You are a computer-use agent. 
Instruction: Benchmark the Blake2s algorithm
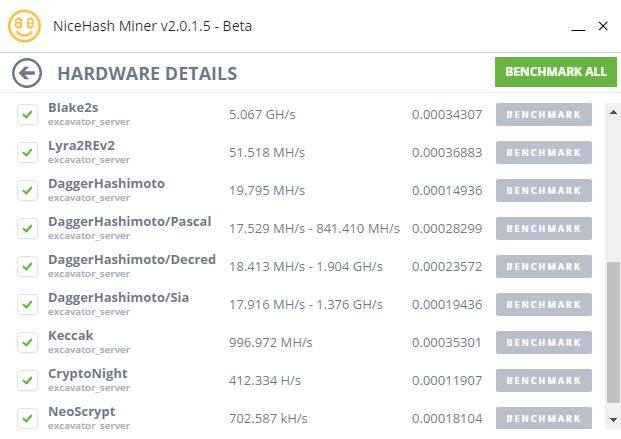(x=544, y=115)
